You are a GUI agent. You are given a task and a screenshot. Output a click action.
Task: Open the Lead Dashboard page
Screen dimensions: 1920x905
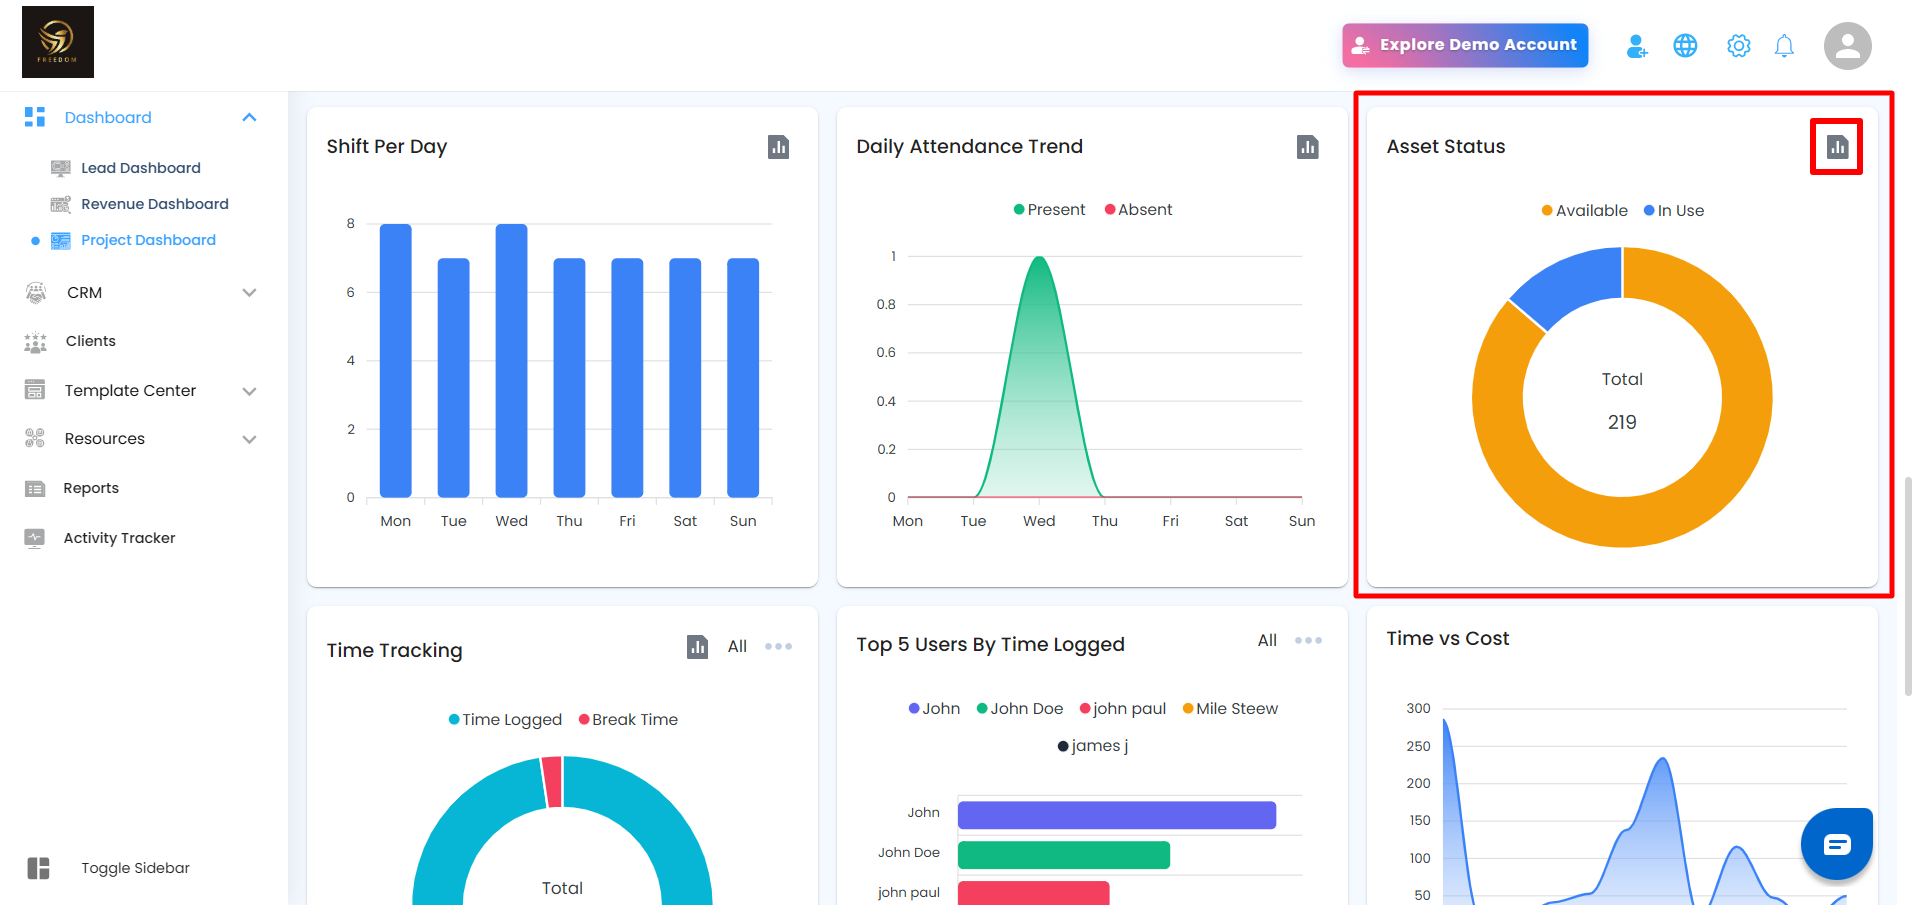pyautogui.click(x=140, y=168)
